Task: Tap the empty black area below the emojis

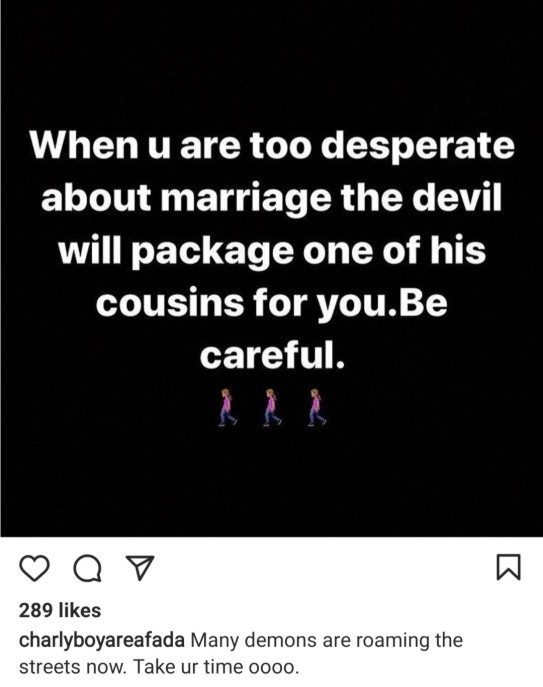Action: (271, 482)
